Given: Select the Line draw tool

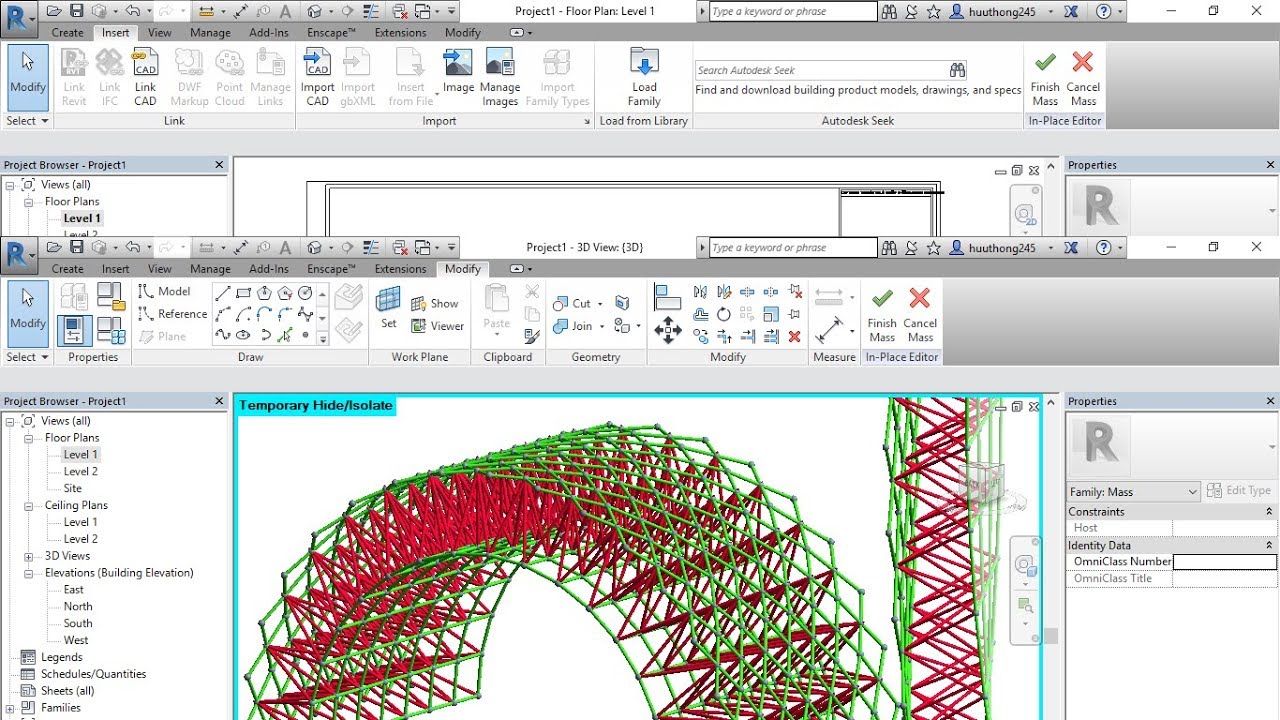Looking at the screenshot, I should (222, 293).
